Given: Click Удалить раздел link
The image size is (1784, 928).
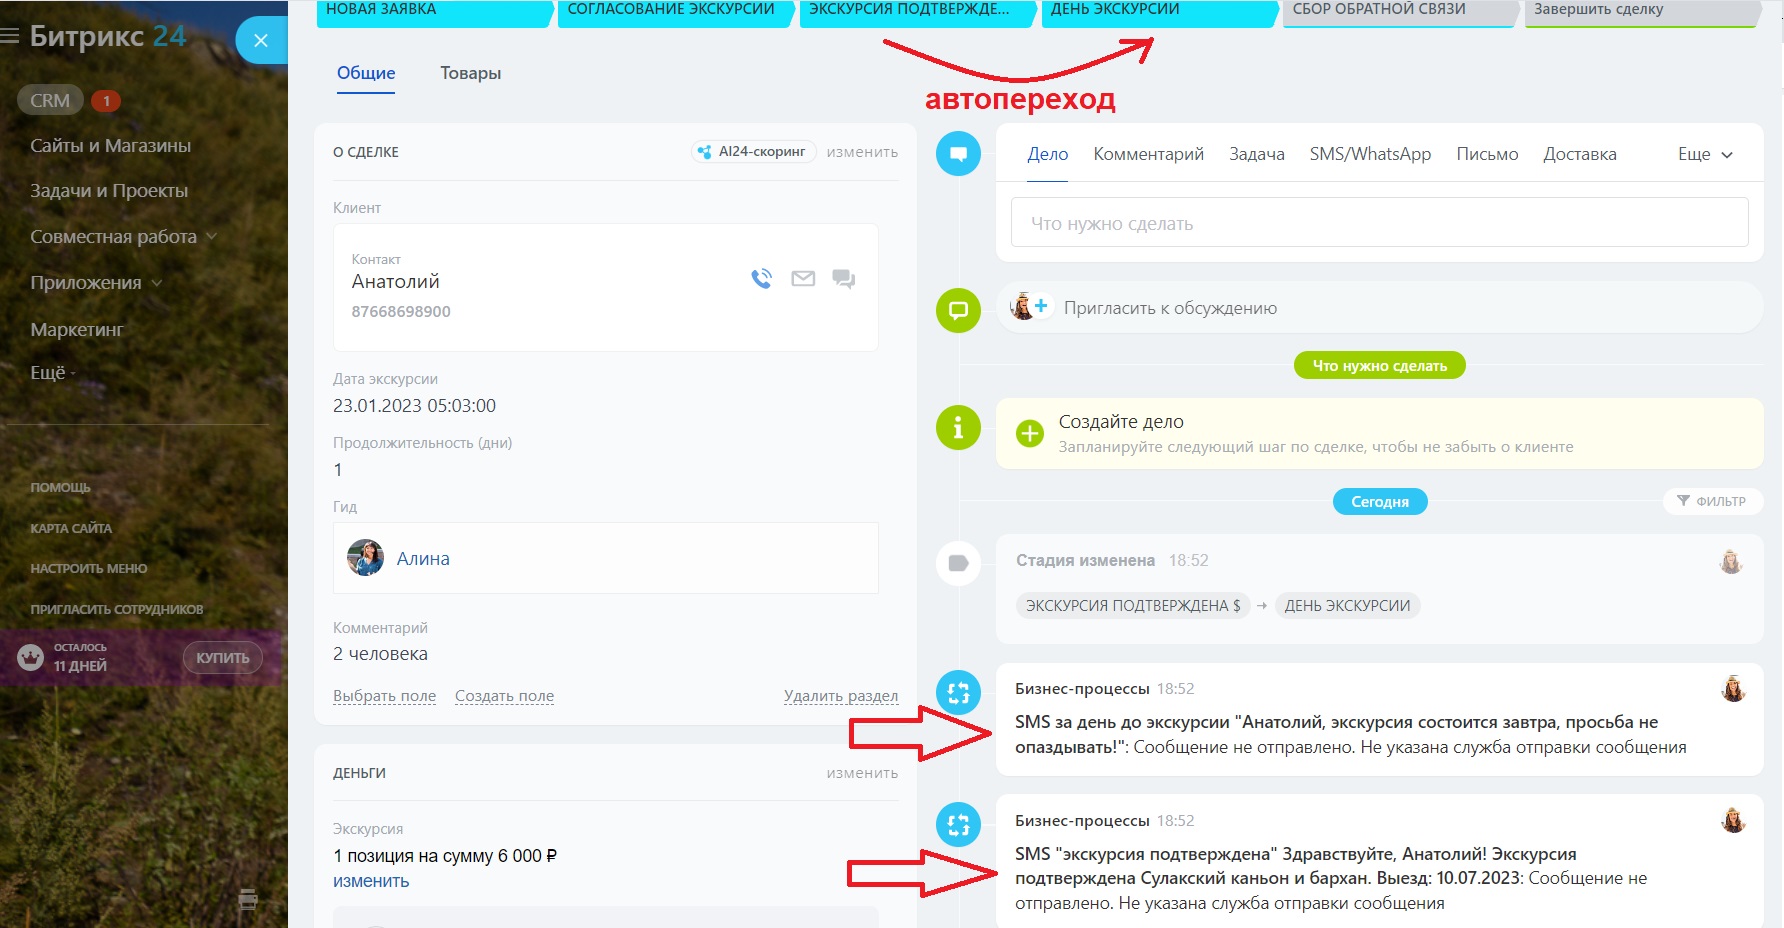Looking at the screenshot, I should pos(841,696).
